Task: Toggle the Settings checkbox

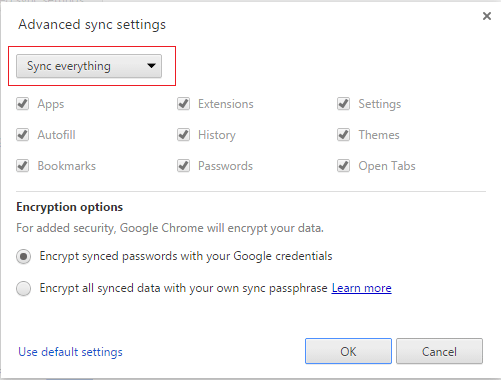Action: 343,104
